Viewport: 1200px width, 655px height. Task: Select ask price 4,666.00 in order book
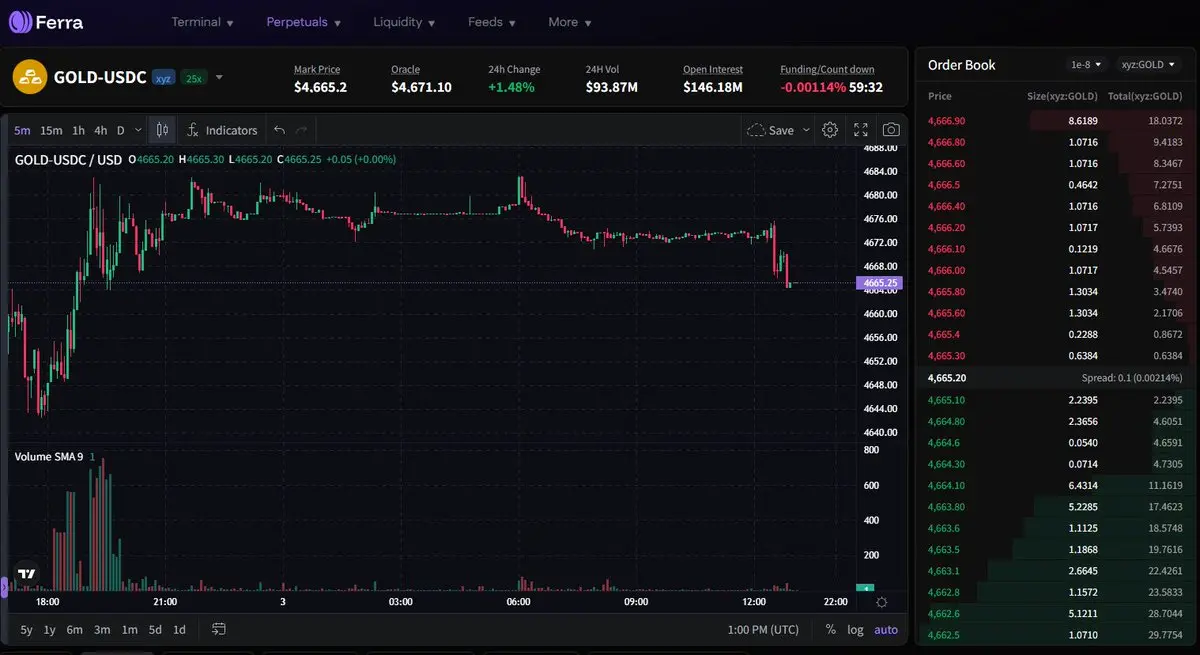click(x=947, y=270)
